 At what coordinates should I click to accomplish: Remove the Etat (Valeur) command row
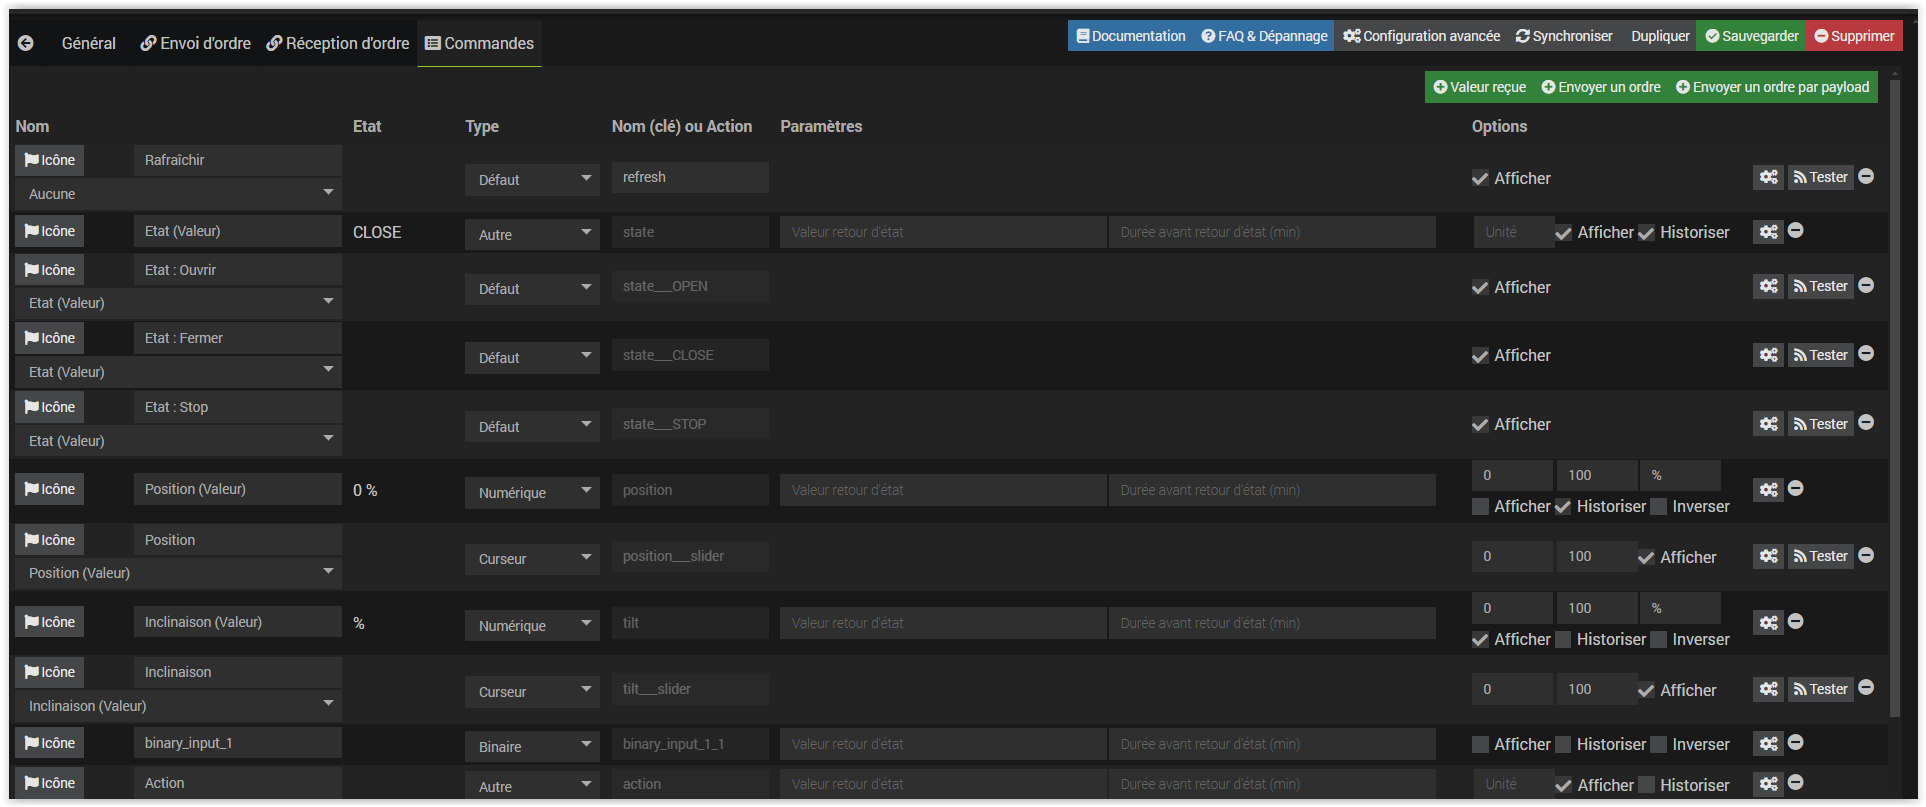tap(1795, 231)
